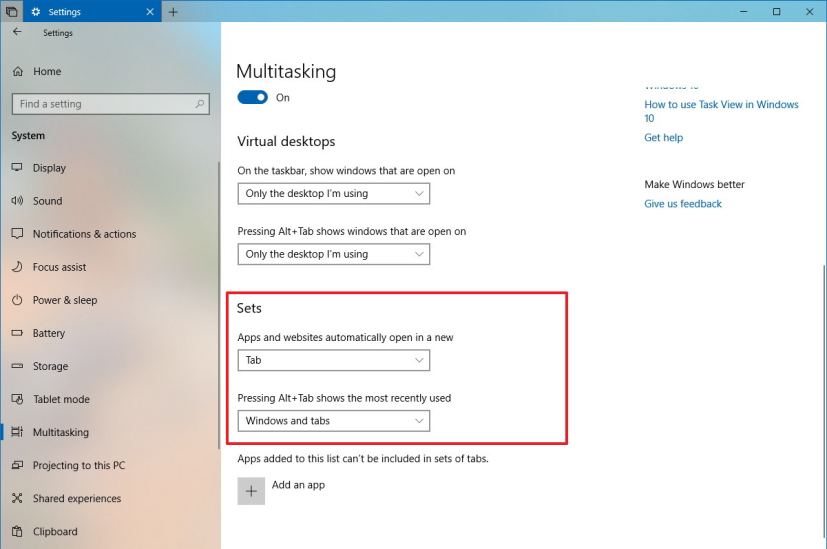Click the Find a setting search box

click(111, 104)
